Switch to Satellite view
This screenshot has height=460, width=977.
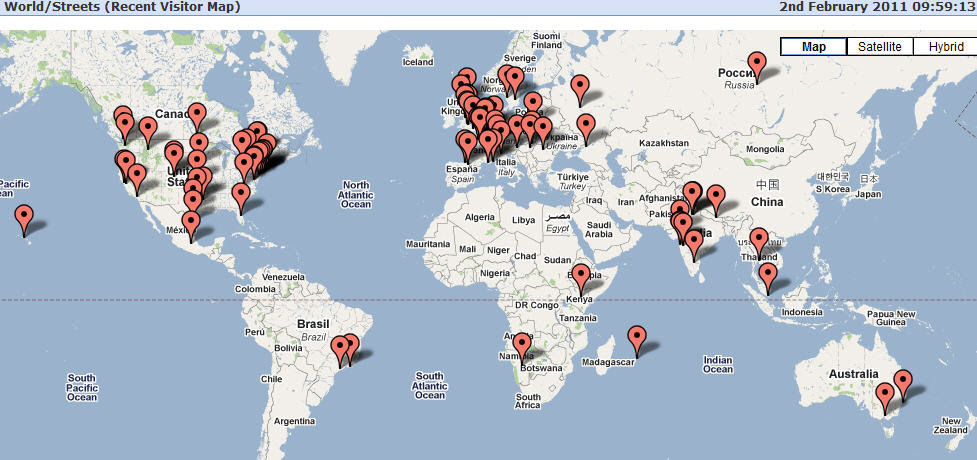[879, 47]
